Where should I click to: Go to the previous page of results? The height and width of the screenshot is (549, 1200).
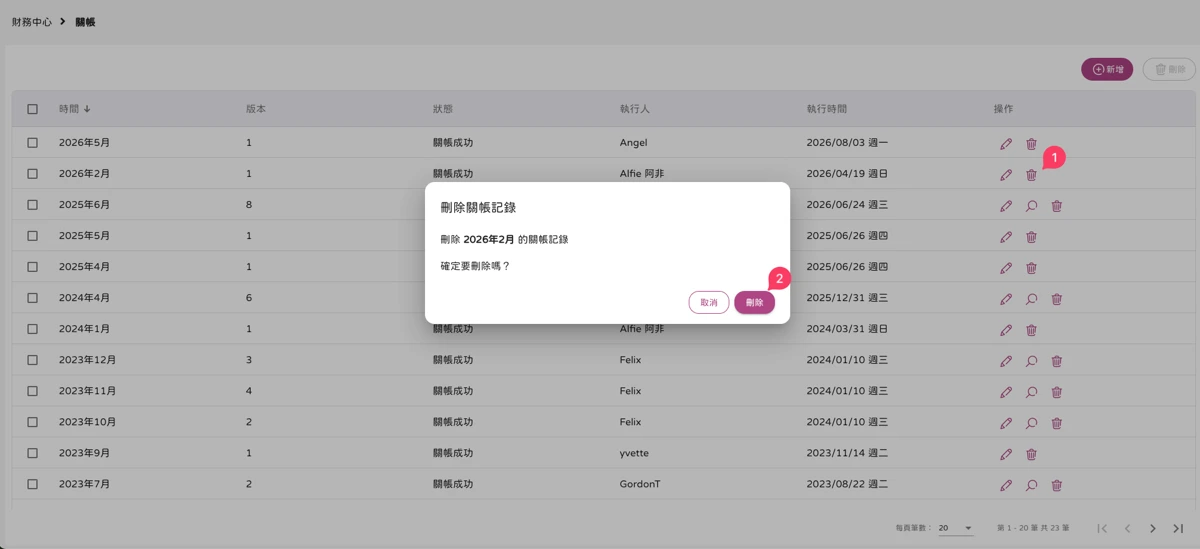(x=1127, y=528)
